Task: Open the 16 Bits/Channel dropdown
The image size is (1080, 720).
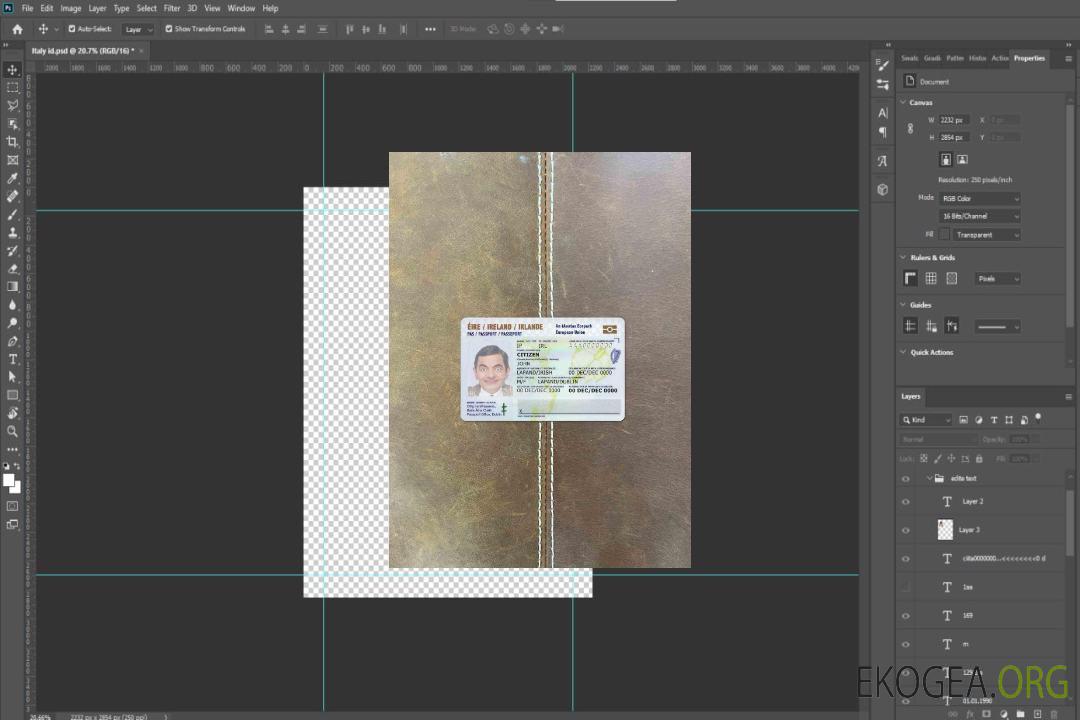Action: click(x=980, y=216)
